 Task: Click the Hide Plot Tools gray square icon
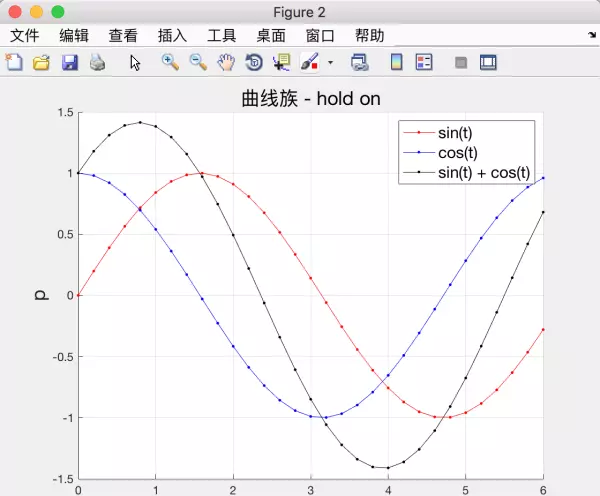click(461, 62)
